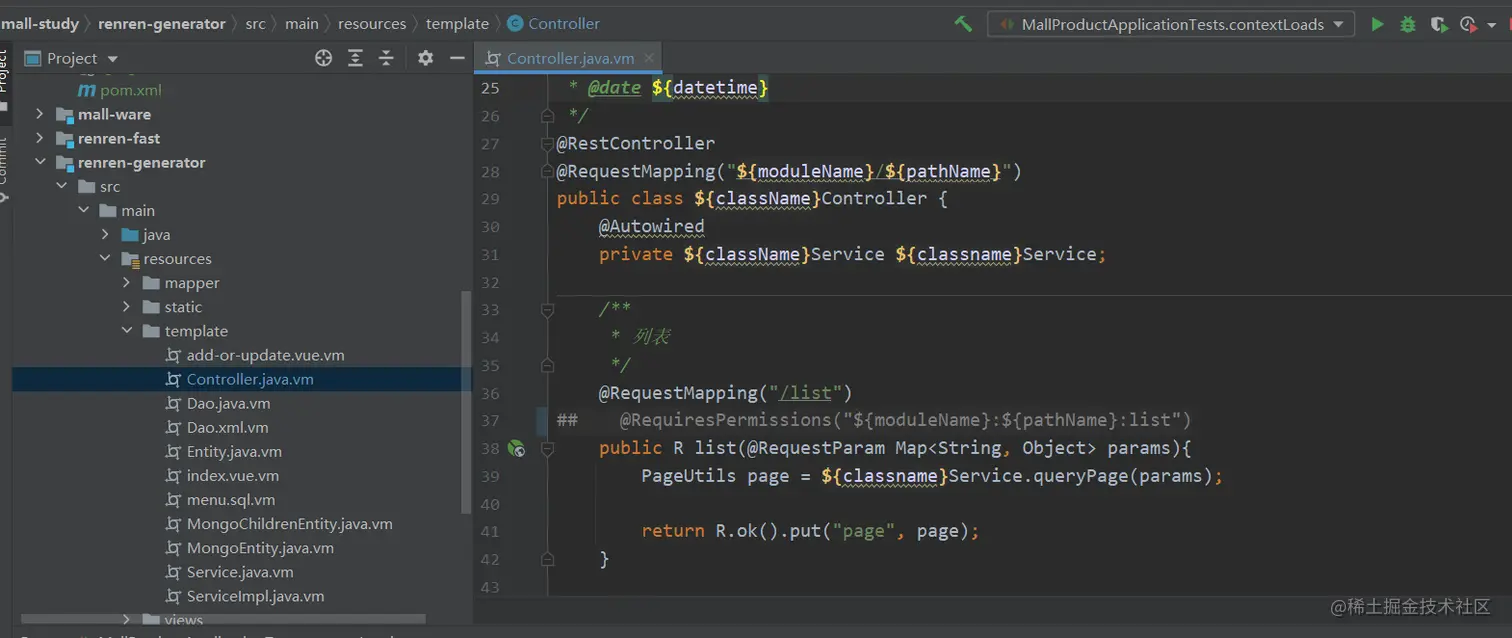Viewport: 1512px width, 638px height.
Task: Run with Coverage shield icon
Action: coord(1438,24)
